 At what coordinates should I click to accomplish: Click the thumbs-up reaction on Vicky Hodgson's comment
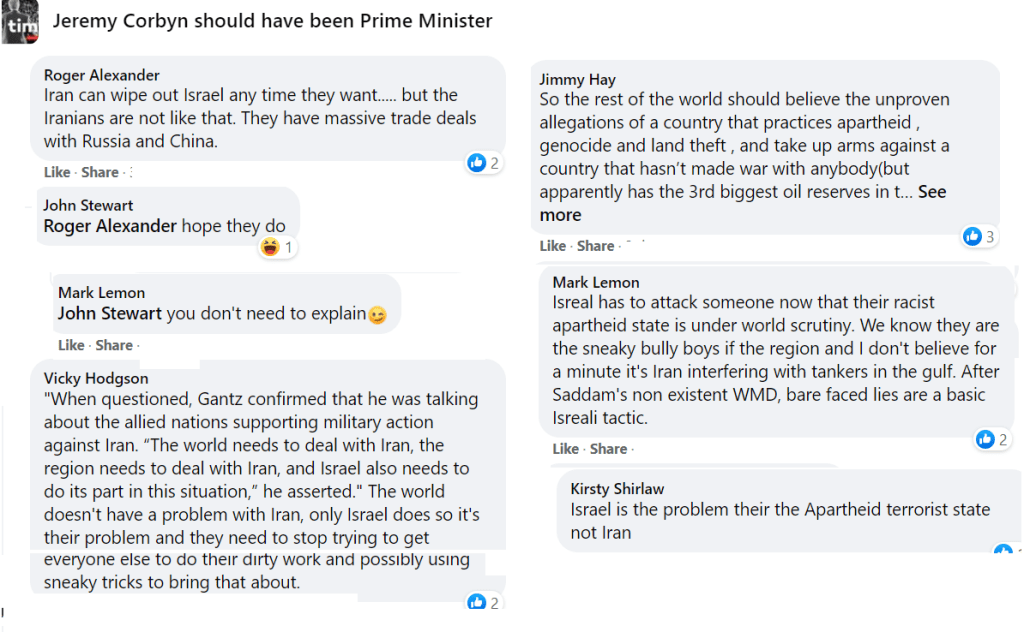pos(476,602)
